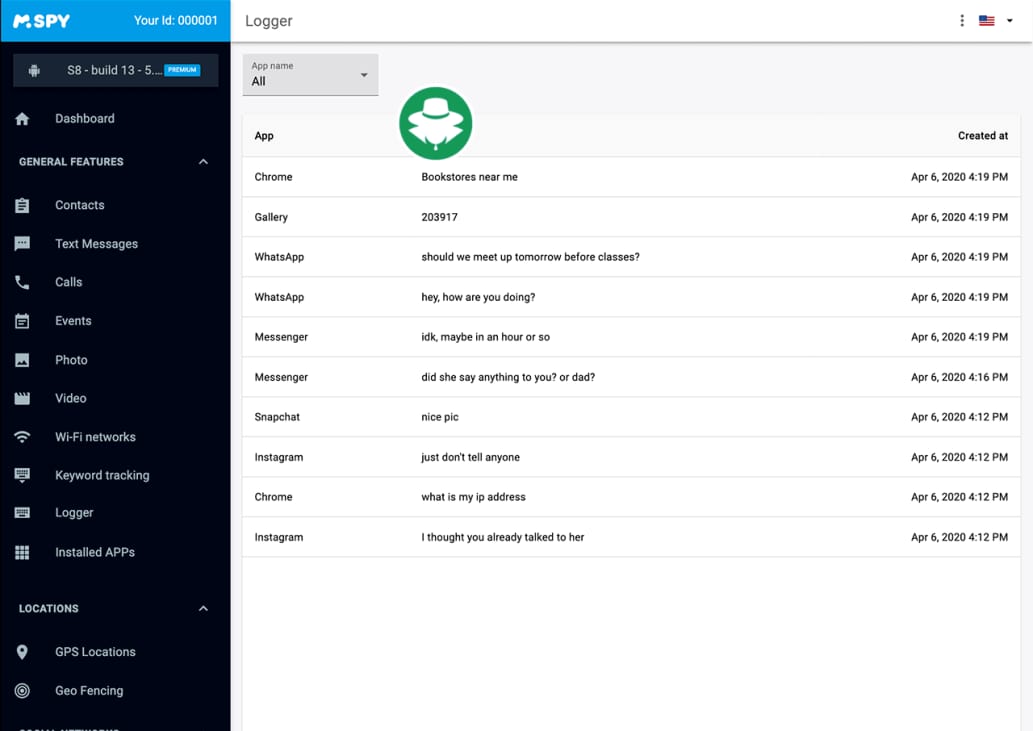Click the Geo Fencing target icon
Image resolution: width=1033 pixels, height=731 pixels.
click(22, 691)
